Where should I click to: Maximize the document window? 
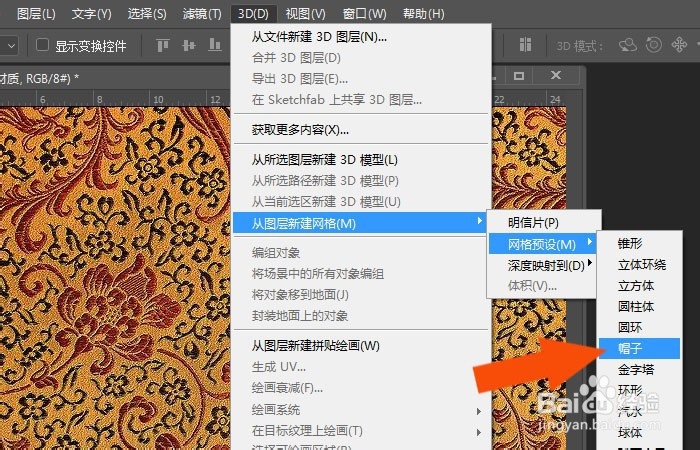tap(519, 76)
